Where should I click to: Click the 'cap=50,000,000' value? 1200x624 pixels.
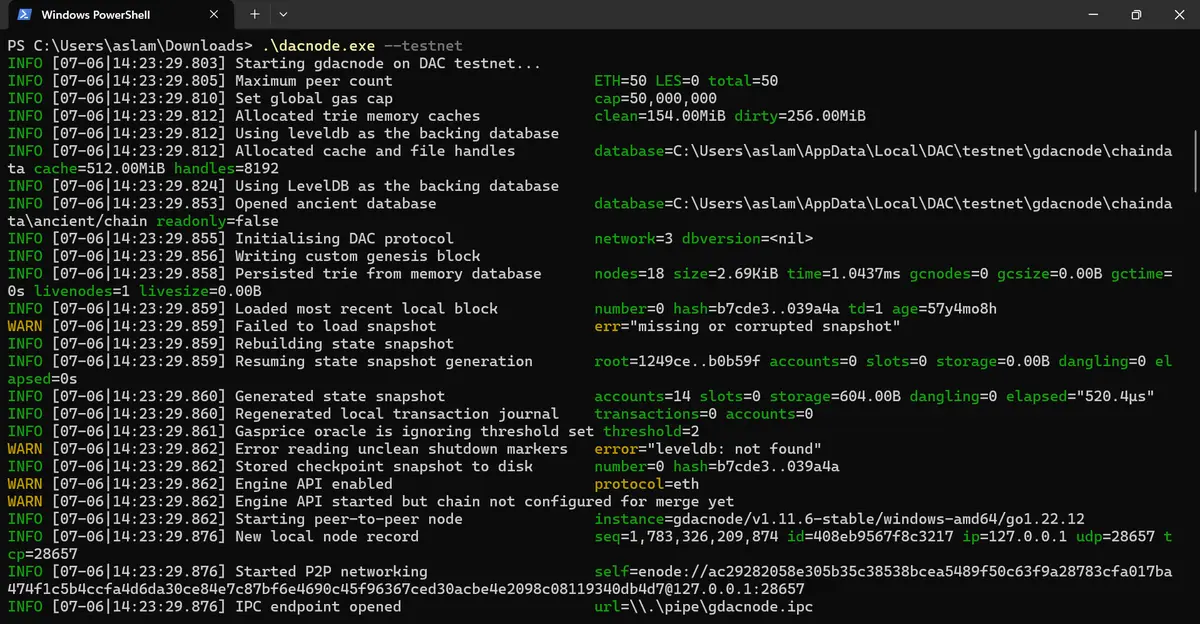click(x=656, y=98)
